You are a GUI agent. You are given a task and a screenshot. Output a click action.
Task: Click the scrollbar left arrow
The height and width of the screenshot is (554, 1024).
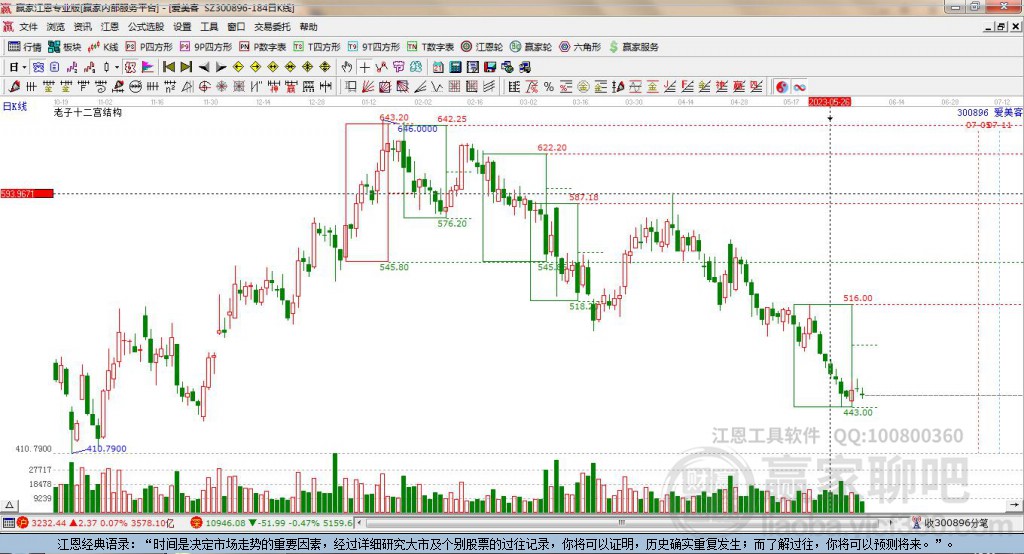tap(359, 523)
